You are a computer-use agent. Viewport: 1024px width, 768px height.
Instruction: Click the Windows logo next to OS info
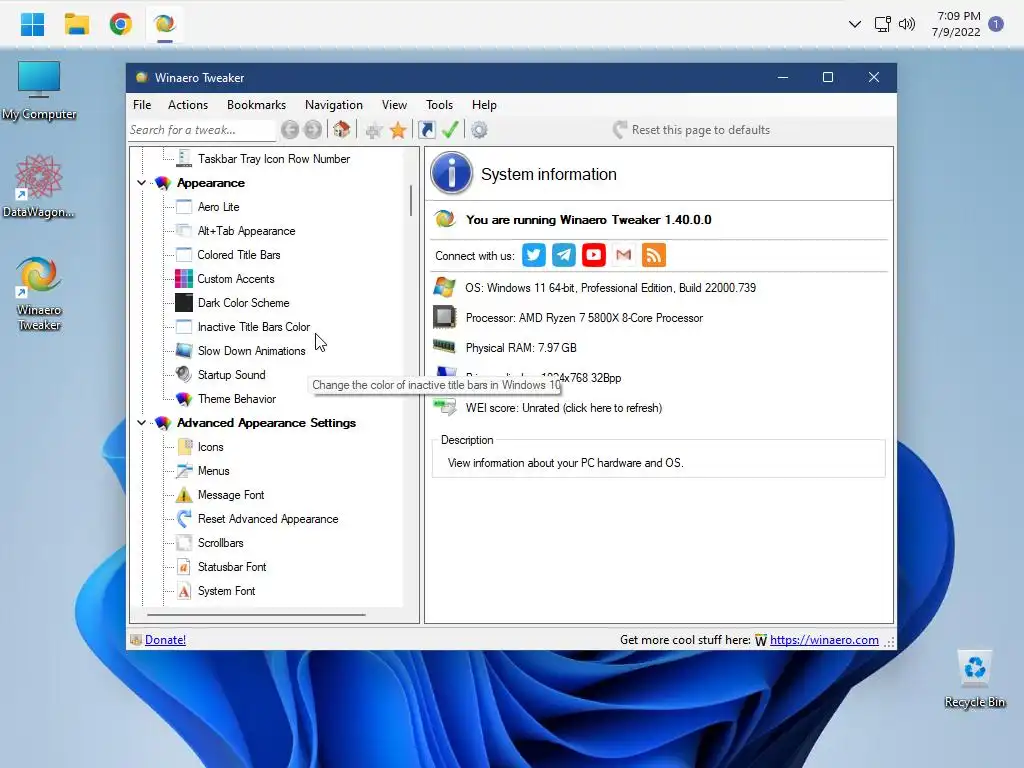point(444,287)
